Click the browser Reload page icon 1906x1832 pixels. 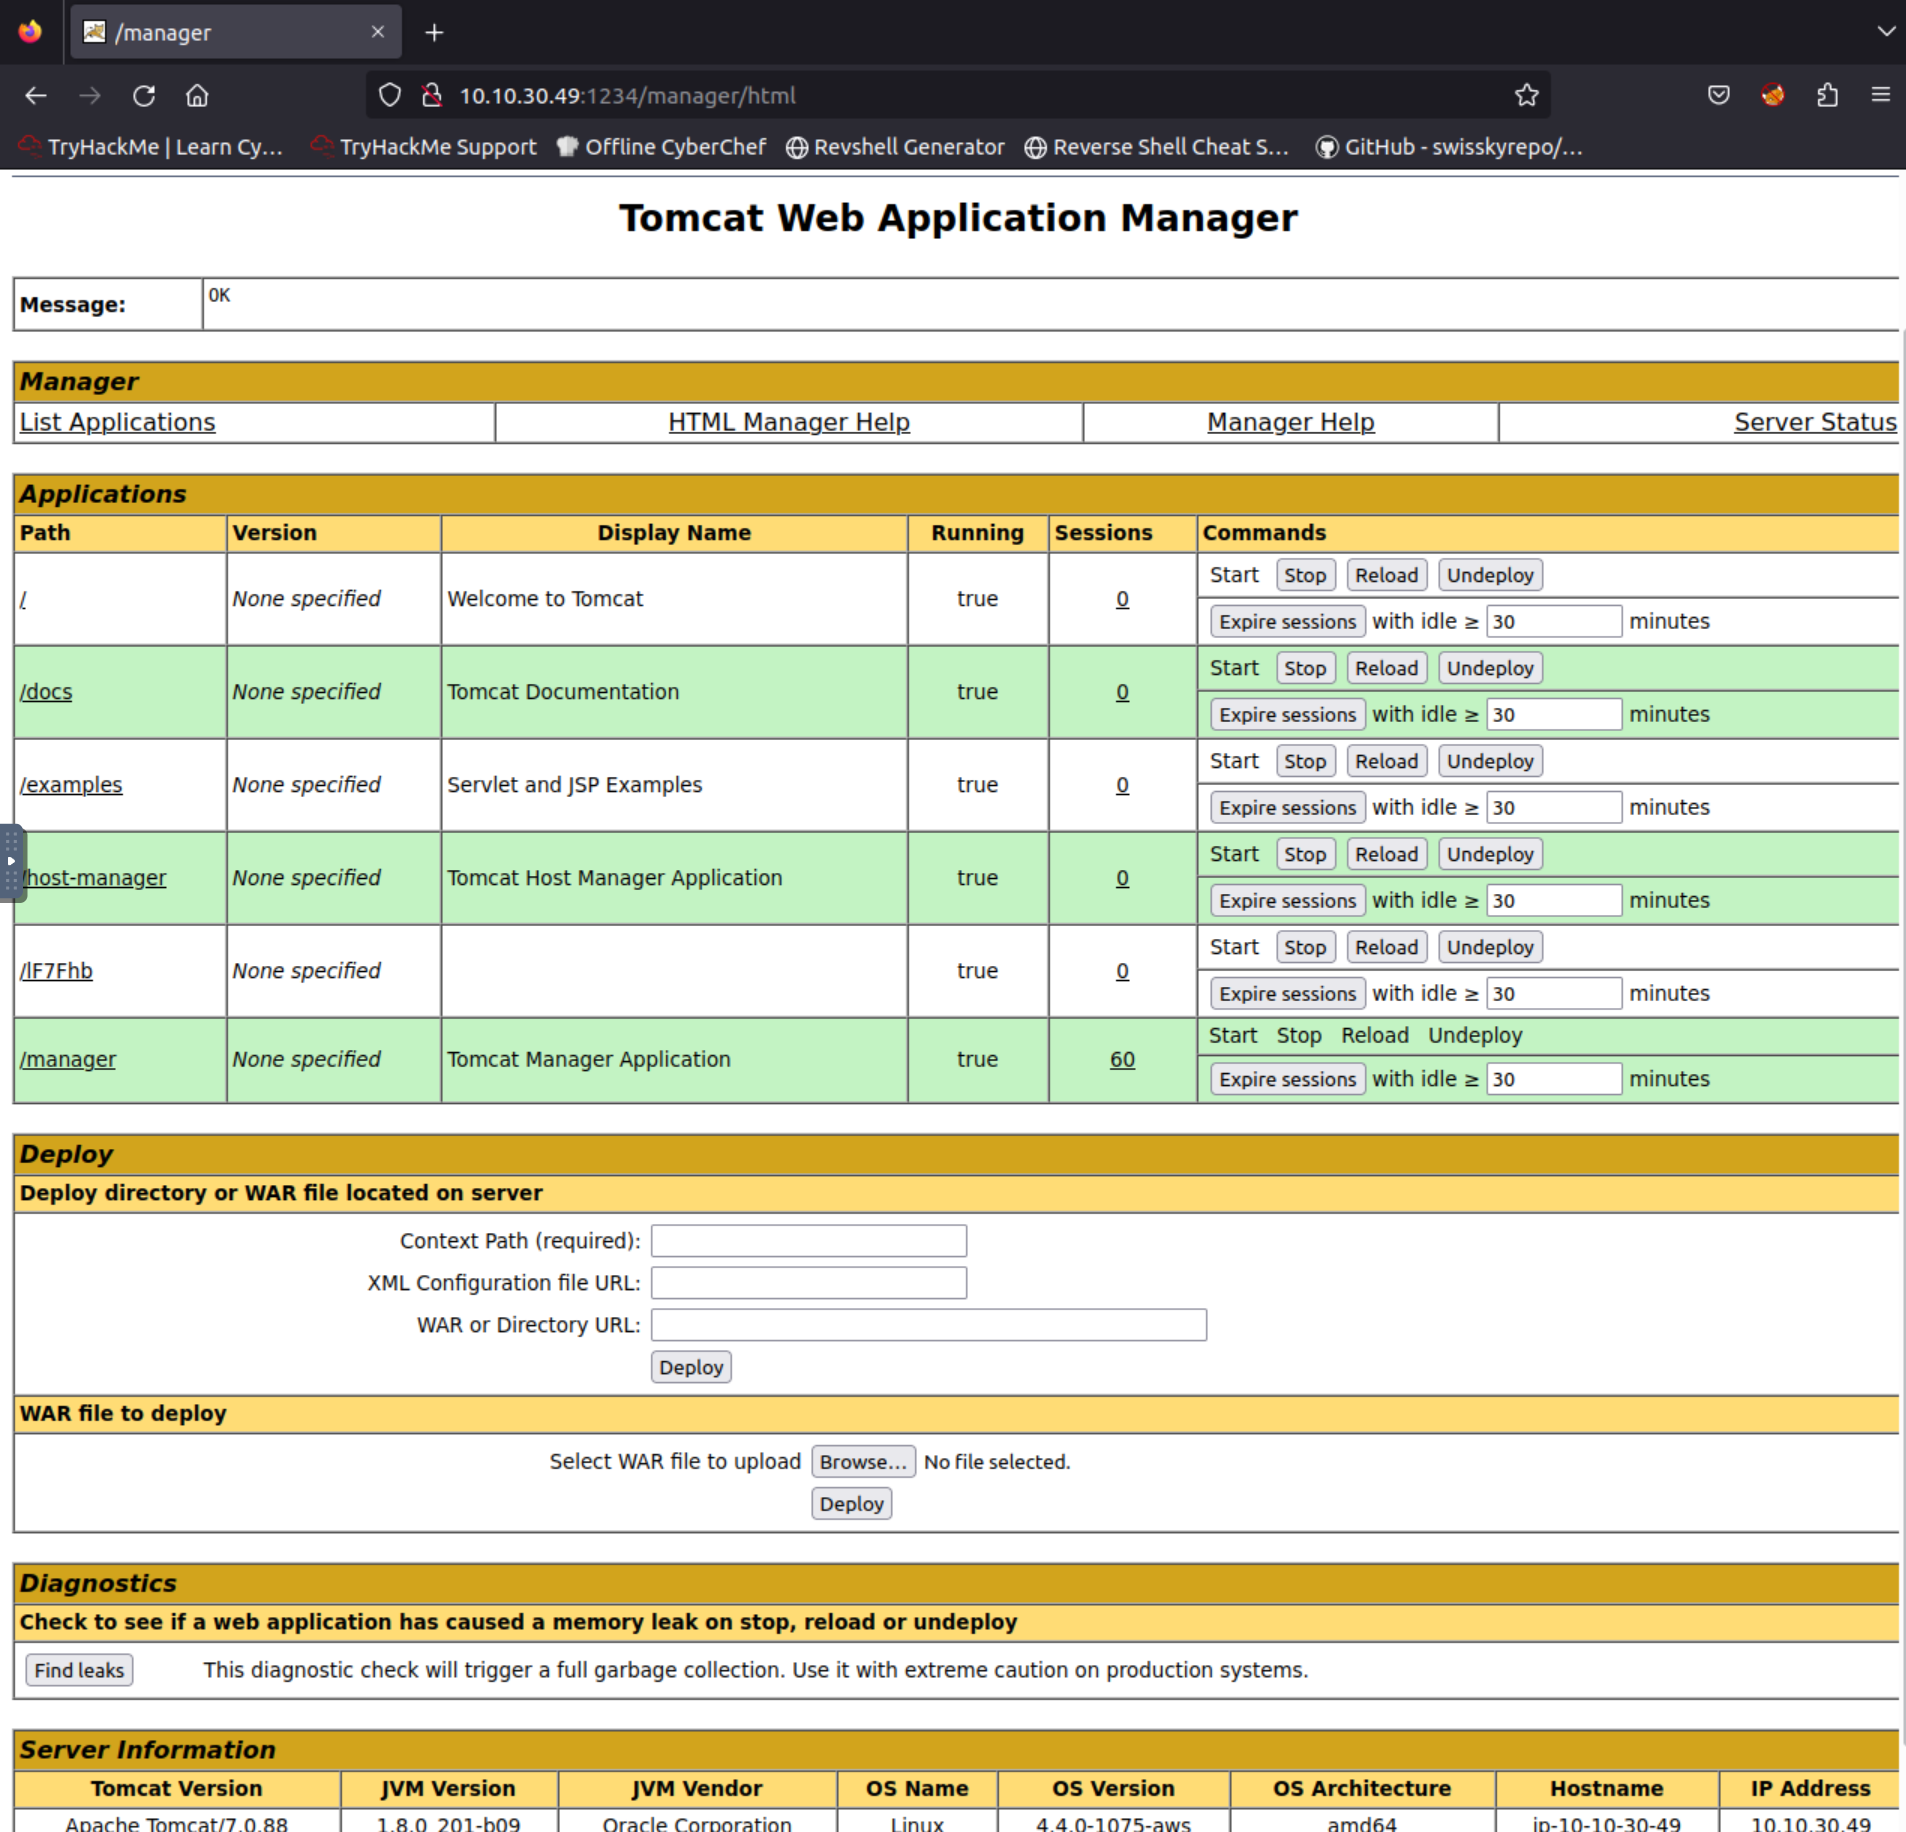(x=144, y=96)
